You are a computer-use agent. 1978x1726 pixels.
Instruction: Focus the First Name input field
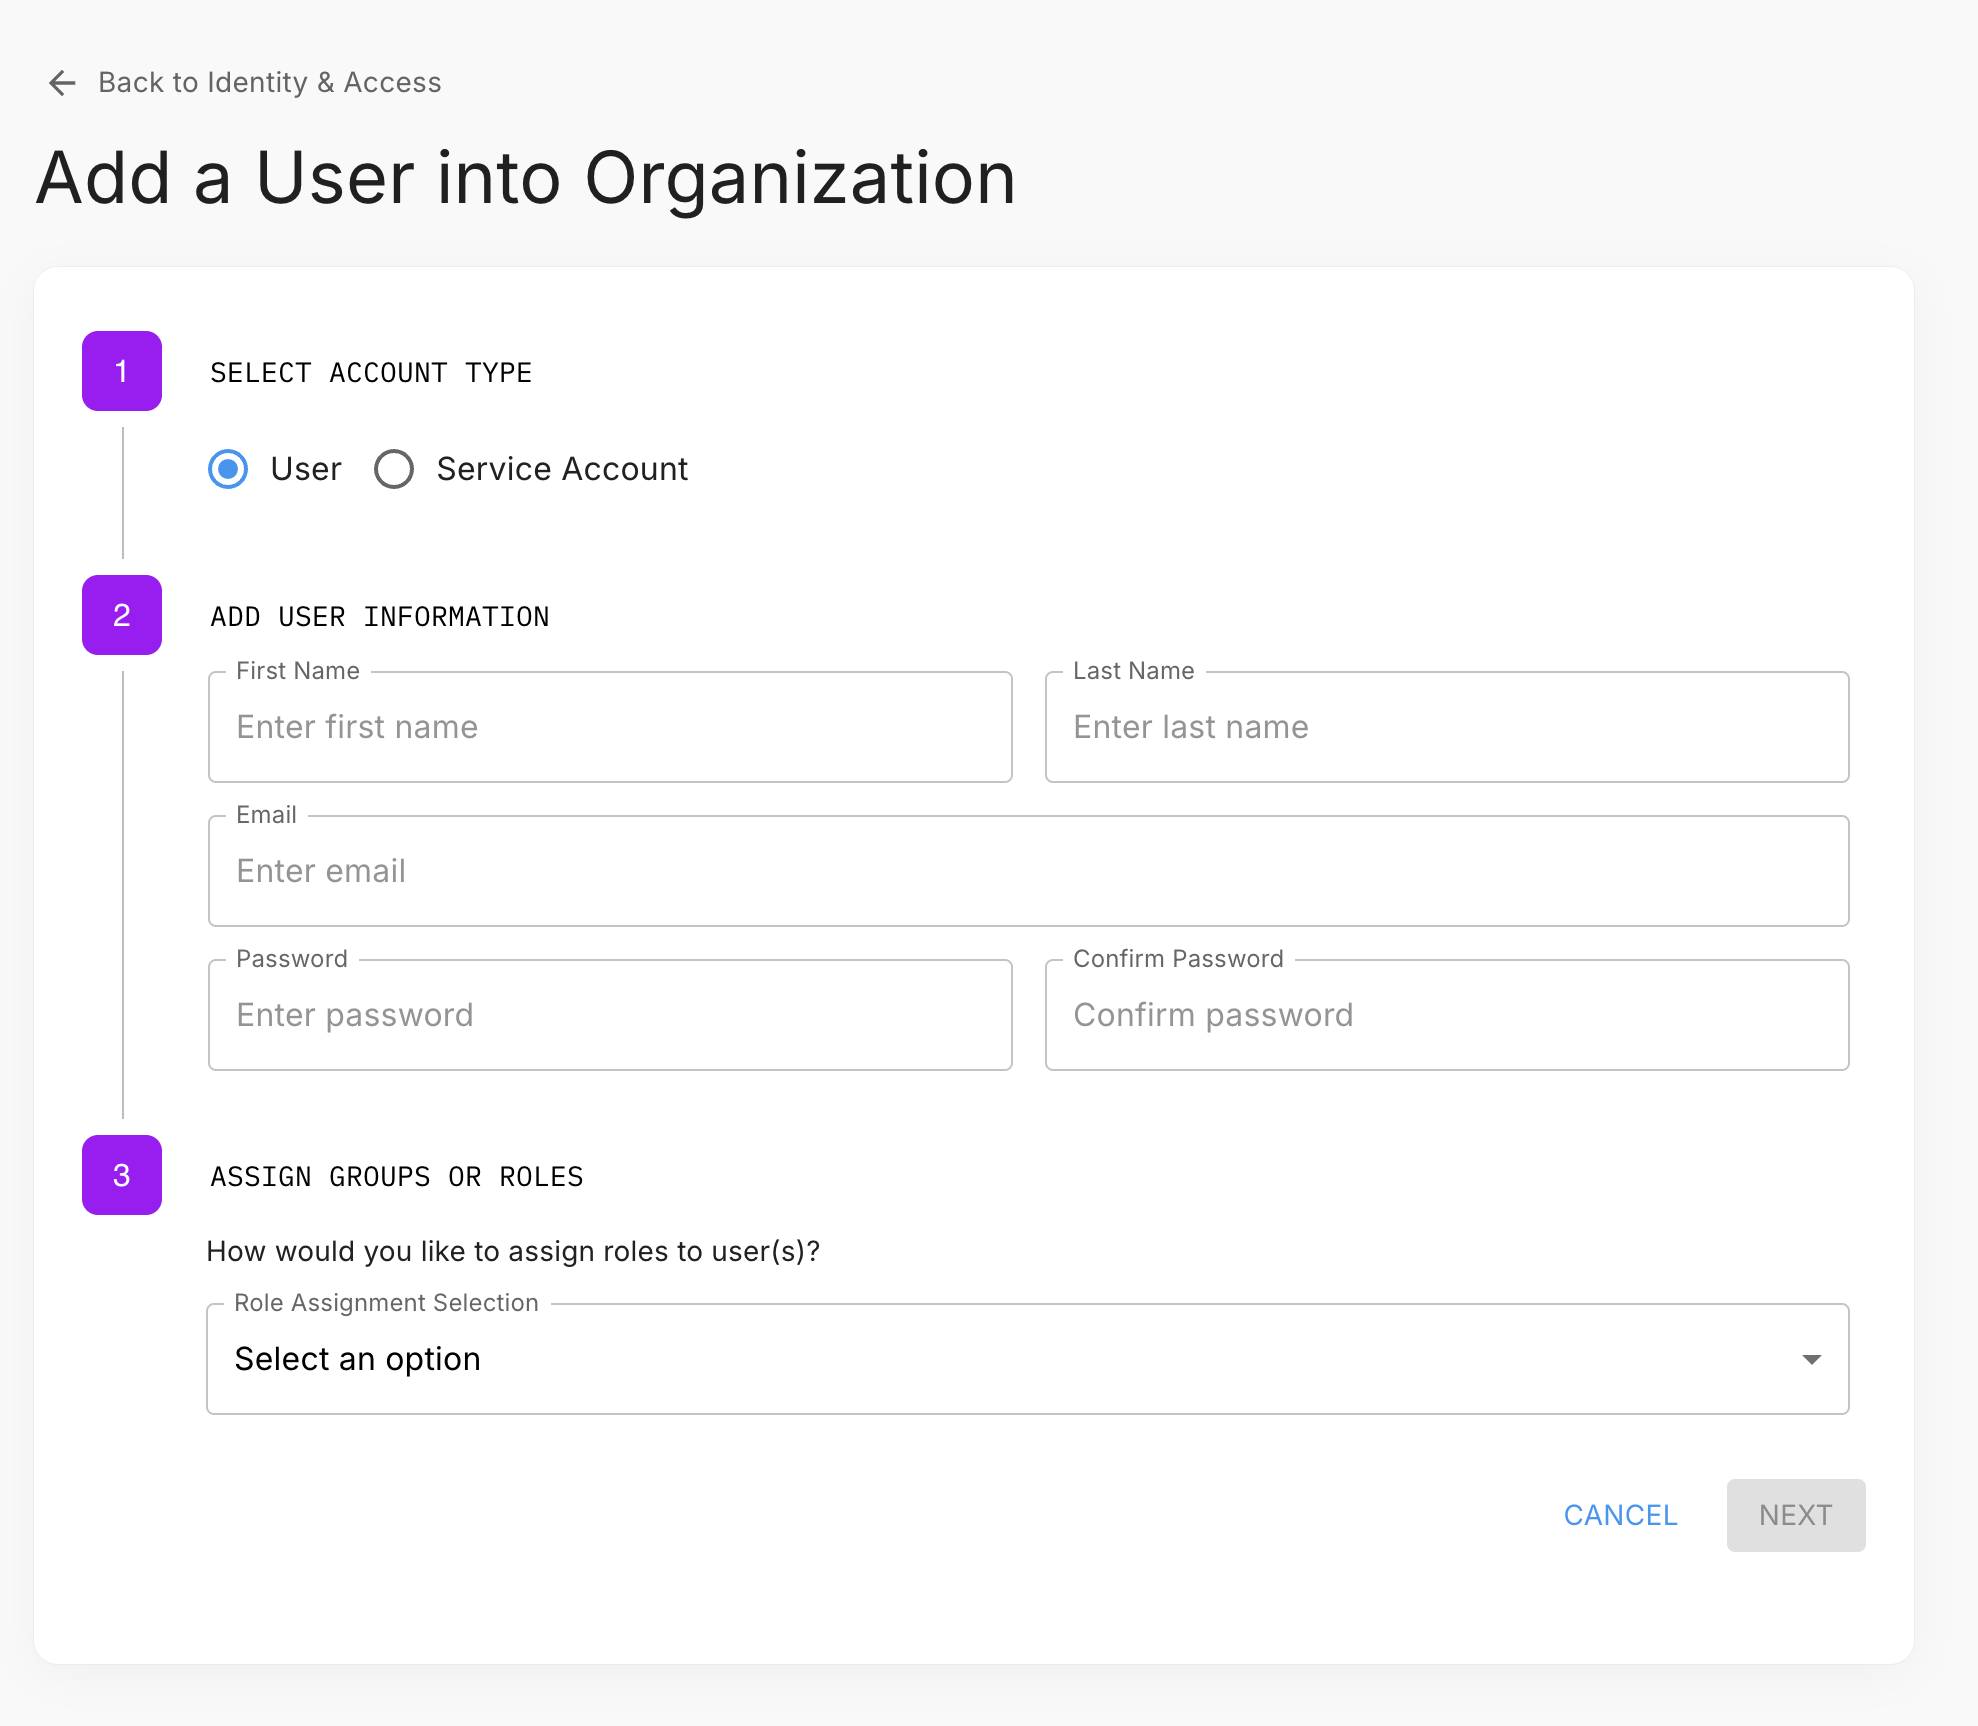(x=610, y=727)
